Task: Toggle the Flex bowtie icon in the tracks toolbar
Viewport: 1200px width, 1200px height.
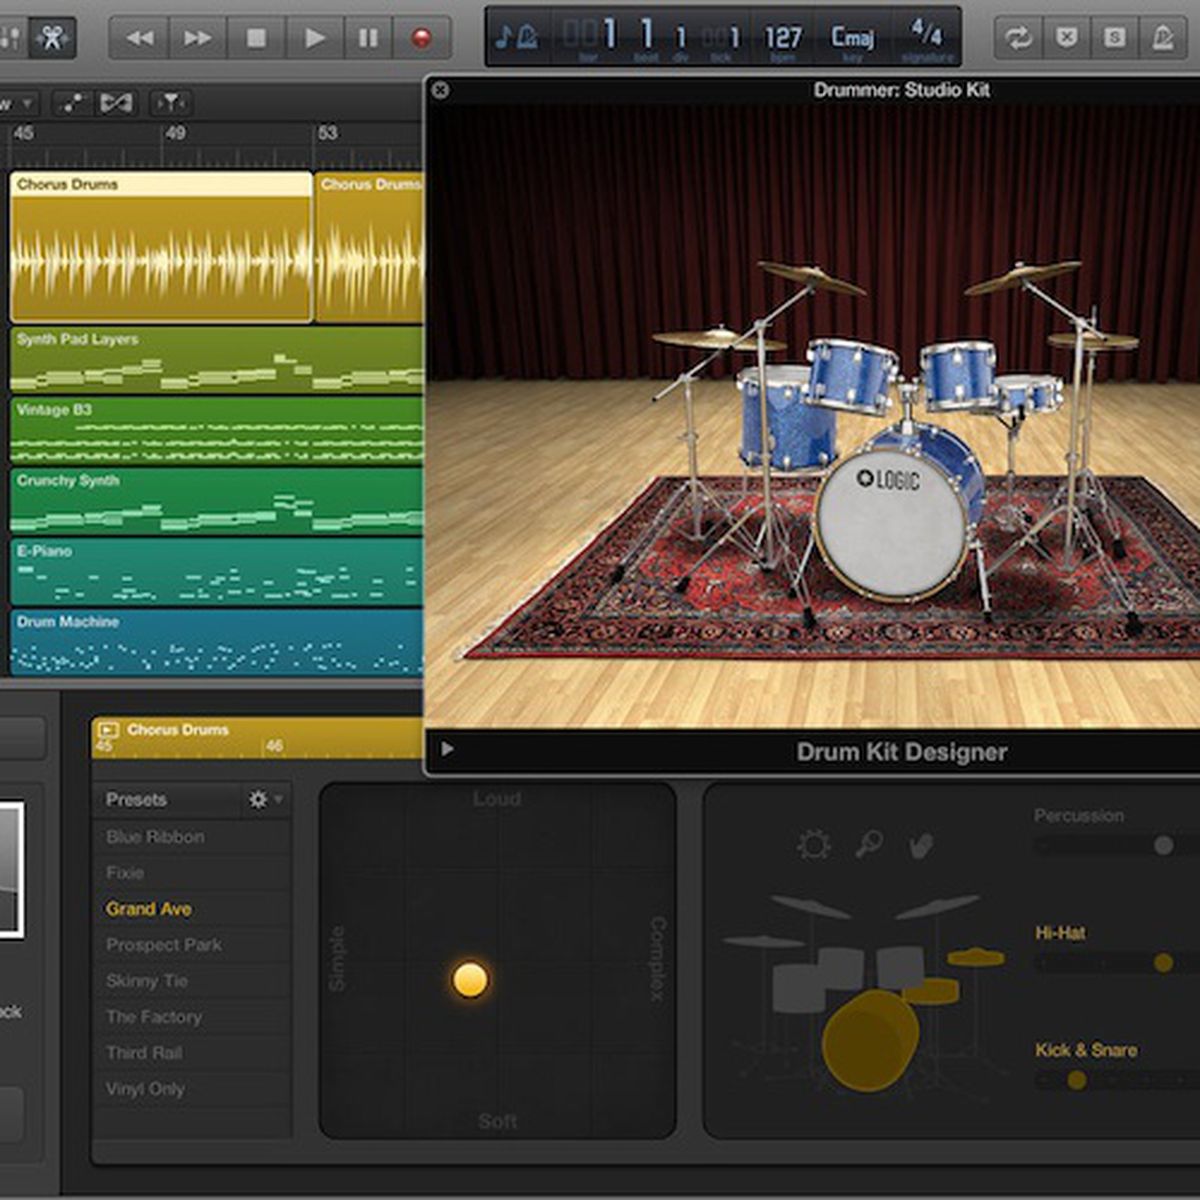Action: [x=116, y=102]
